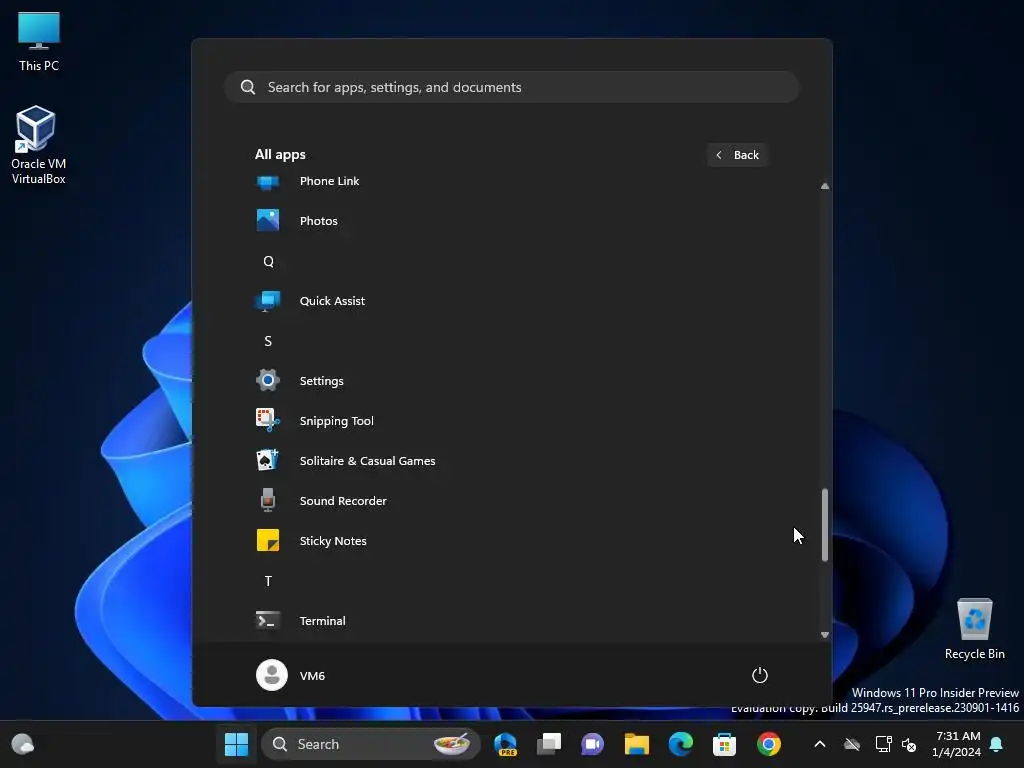The image size is (1024, 768).
Task: Go Back from the All apps list
Action: tap(737, 155)
